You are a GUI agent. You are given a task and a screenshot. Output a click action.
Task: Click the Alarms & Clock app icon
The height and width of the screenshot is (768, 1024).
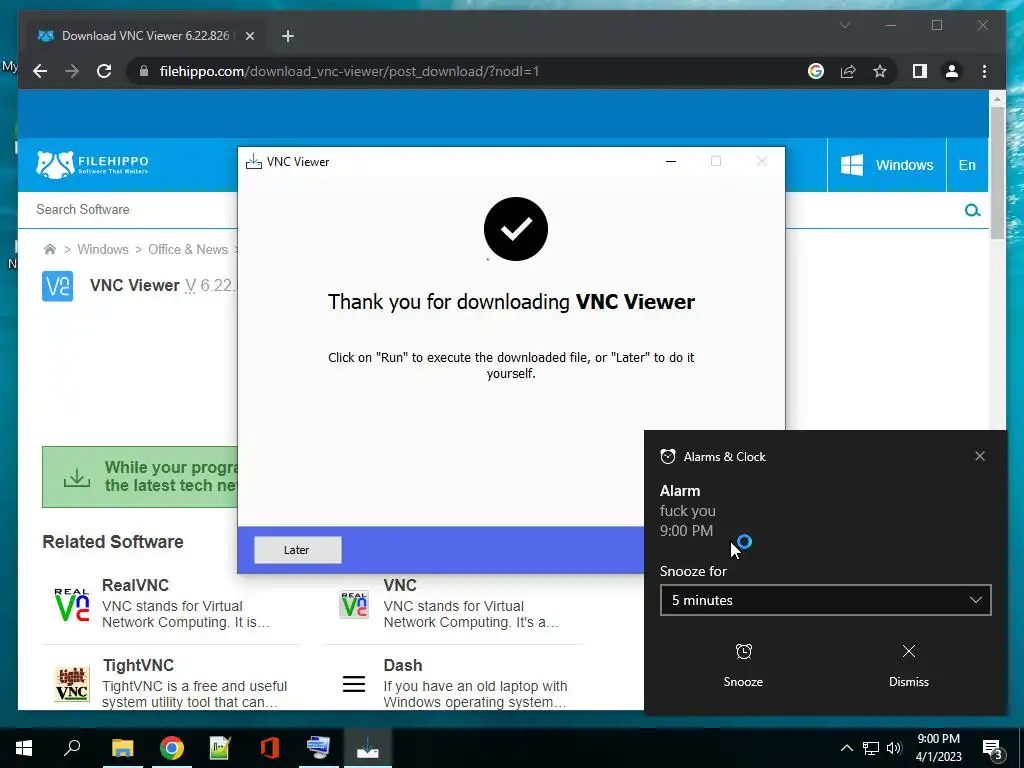pos(667,456)
